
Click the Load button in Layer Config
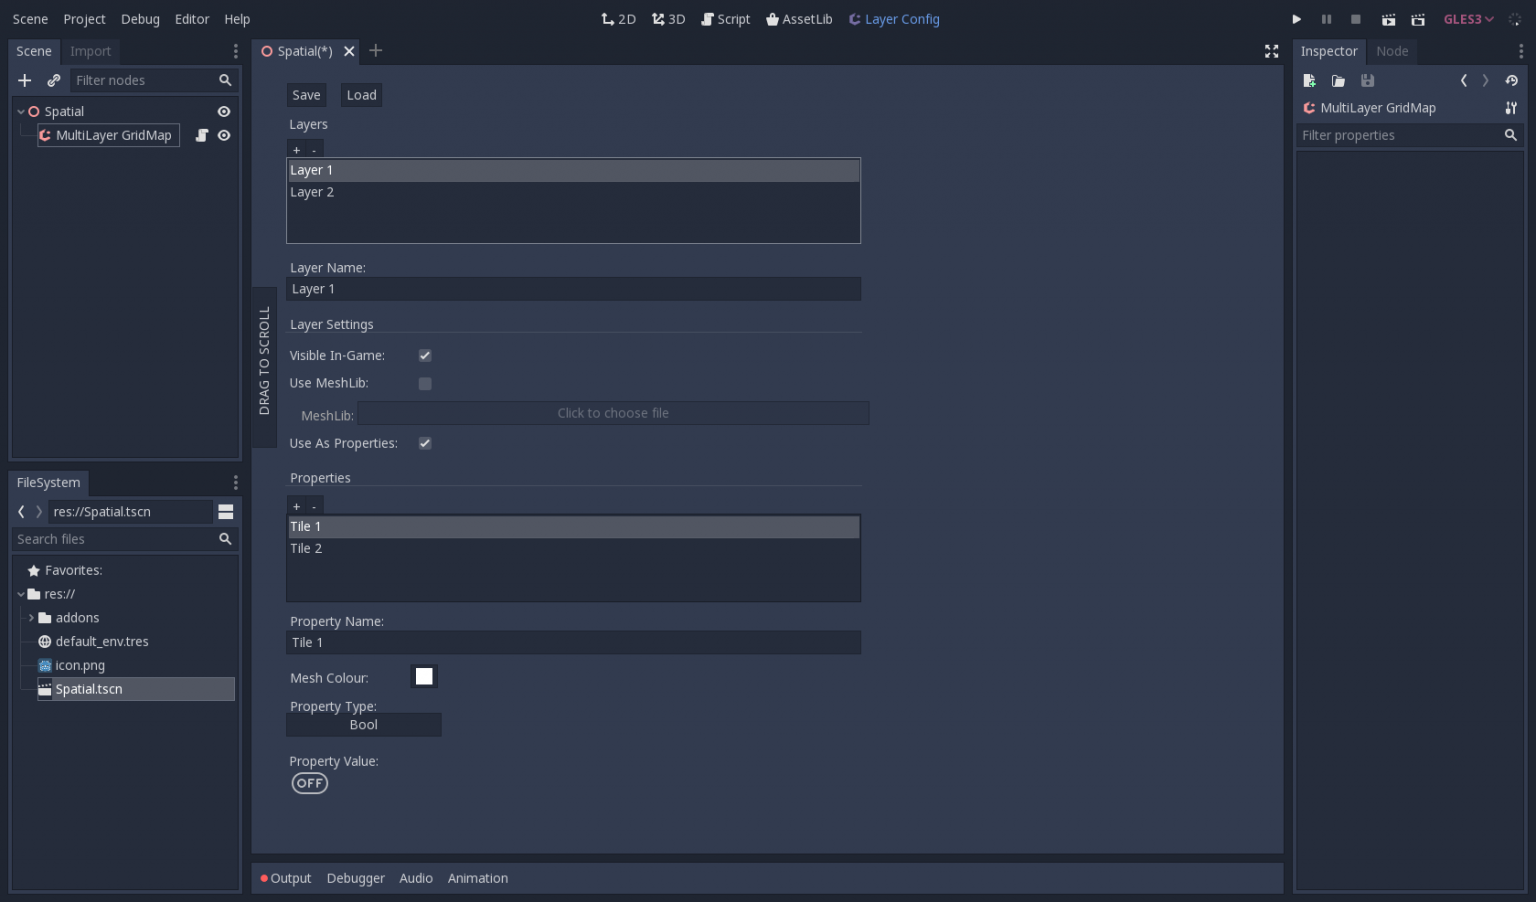click(361, 94)
